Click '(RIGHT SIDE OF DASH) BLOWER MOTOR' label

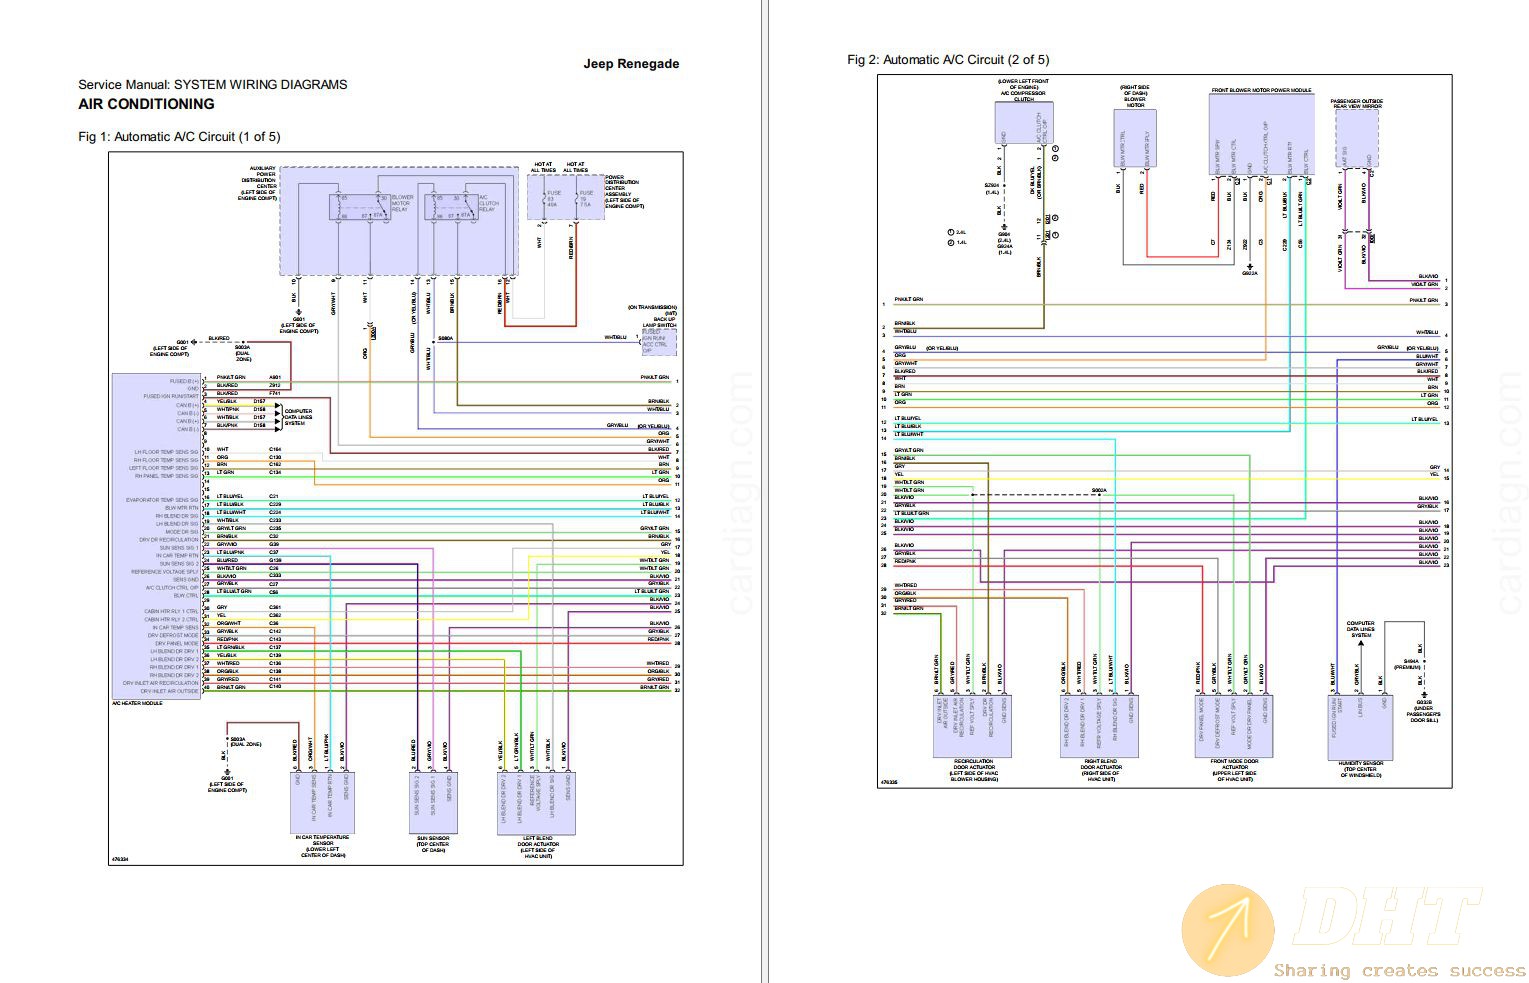coord(1135,96)
